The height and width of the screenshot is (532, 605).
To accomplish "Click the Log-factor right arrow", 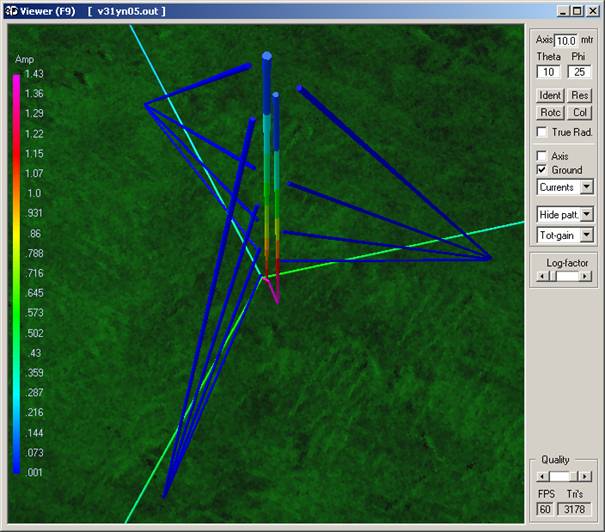I will [587, 276].
